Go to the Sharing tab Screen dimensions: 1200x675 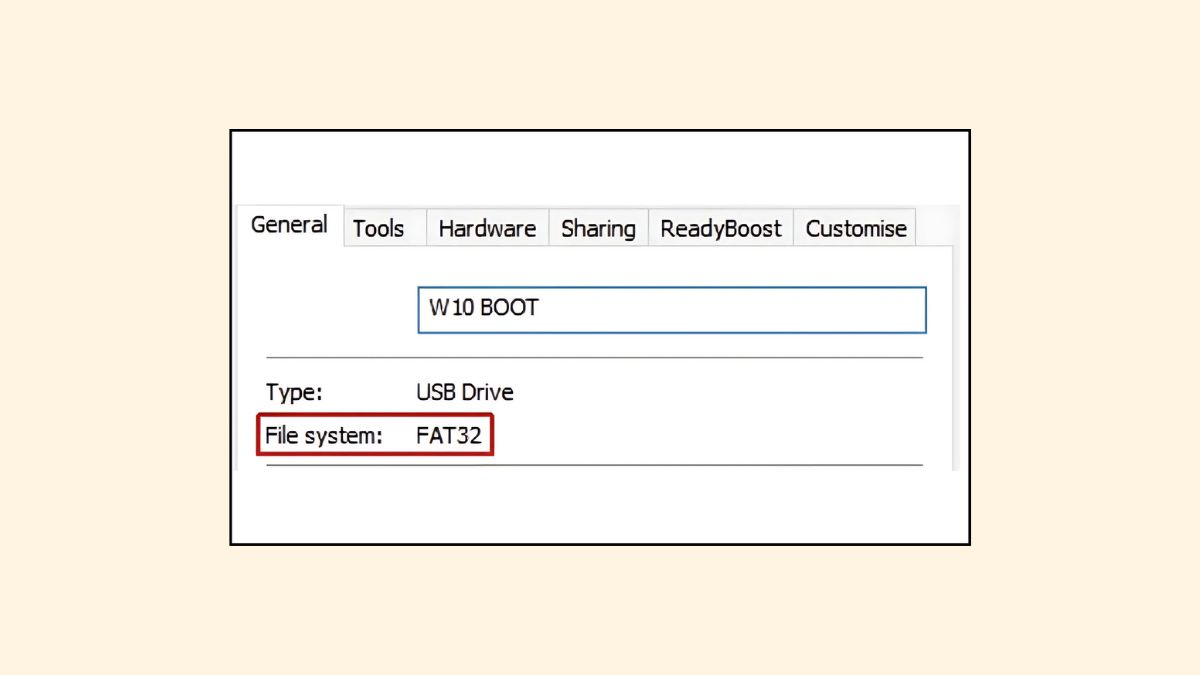click(598, 229)
